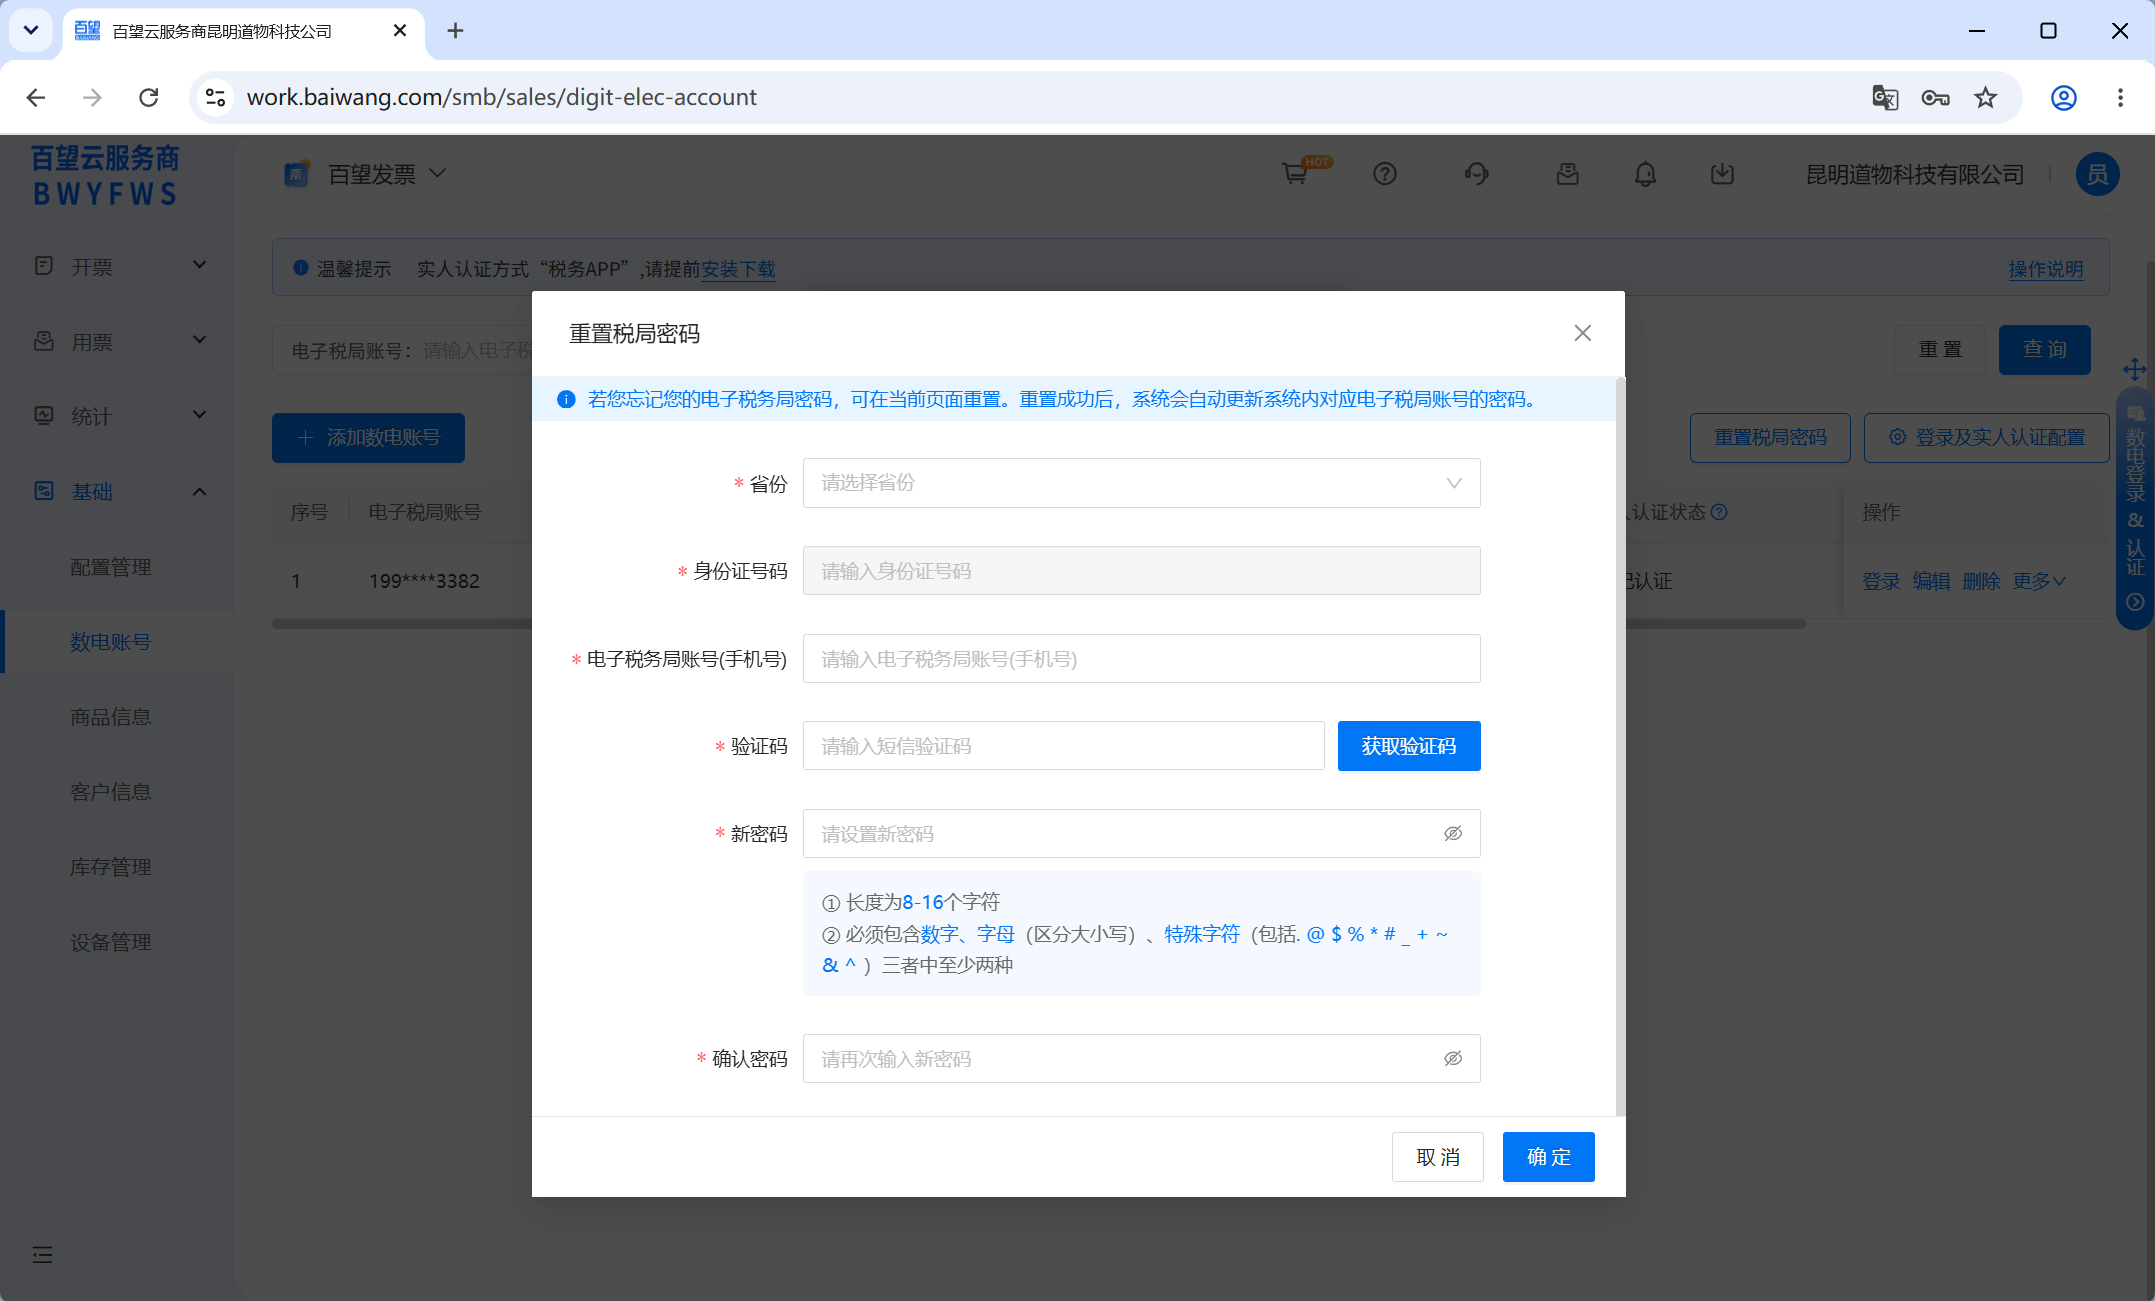
Task: Open Chrome three-dot menu
Action: 2120,97
